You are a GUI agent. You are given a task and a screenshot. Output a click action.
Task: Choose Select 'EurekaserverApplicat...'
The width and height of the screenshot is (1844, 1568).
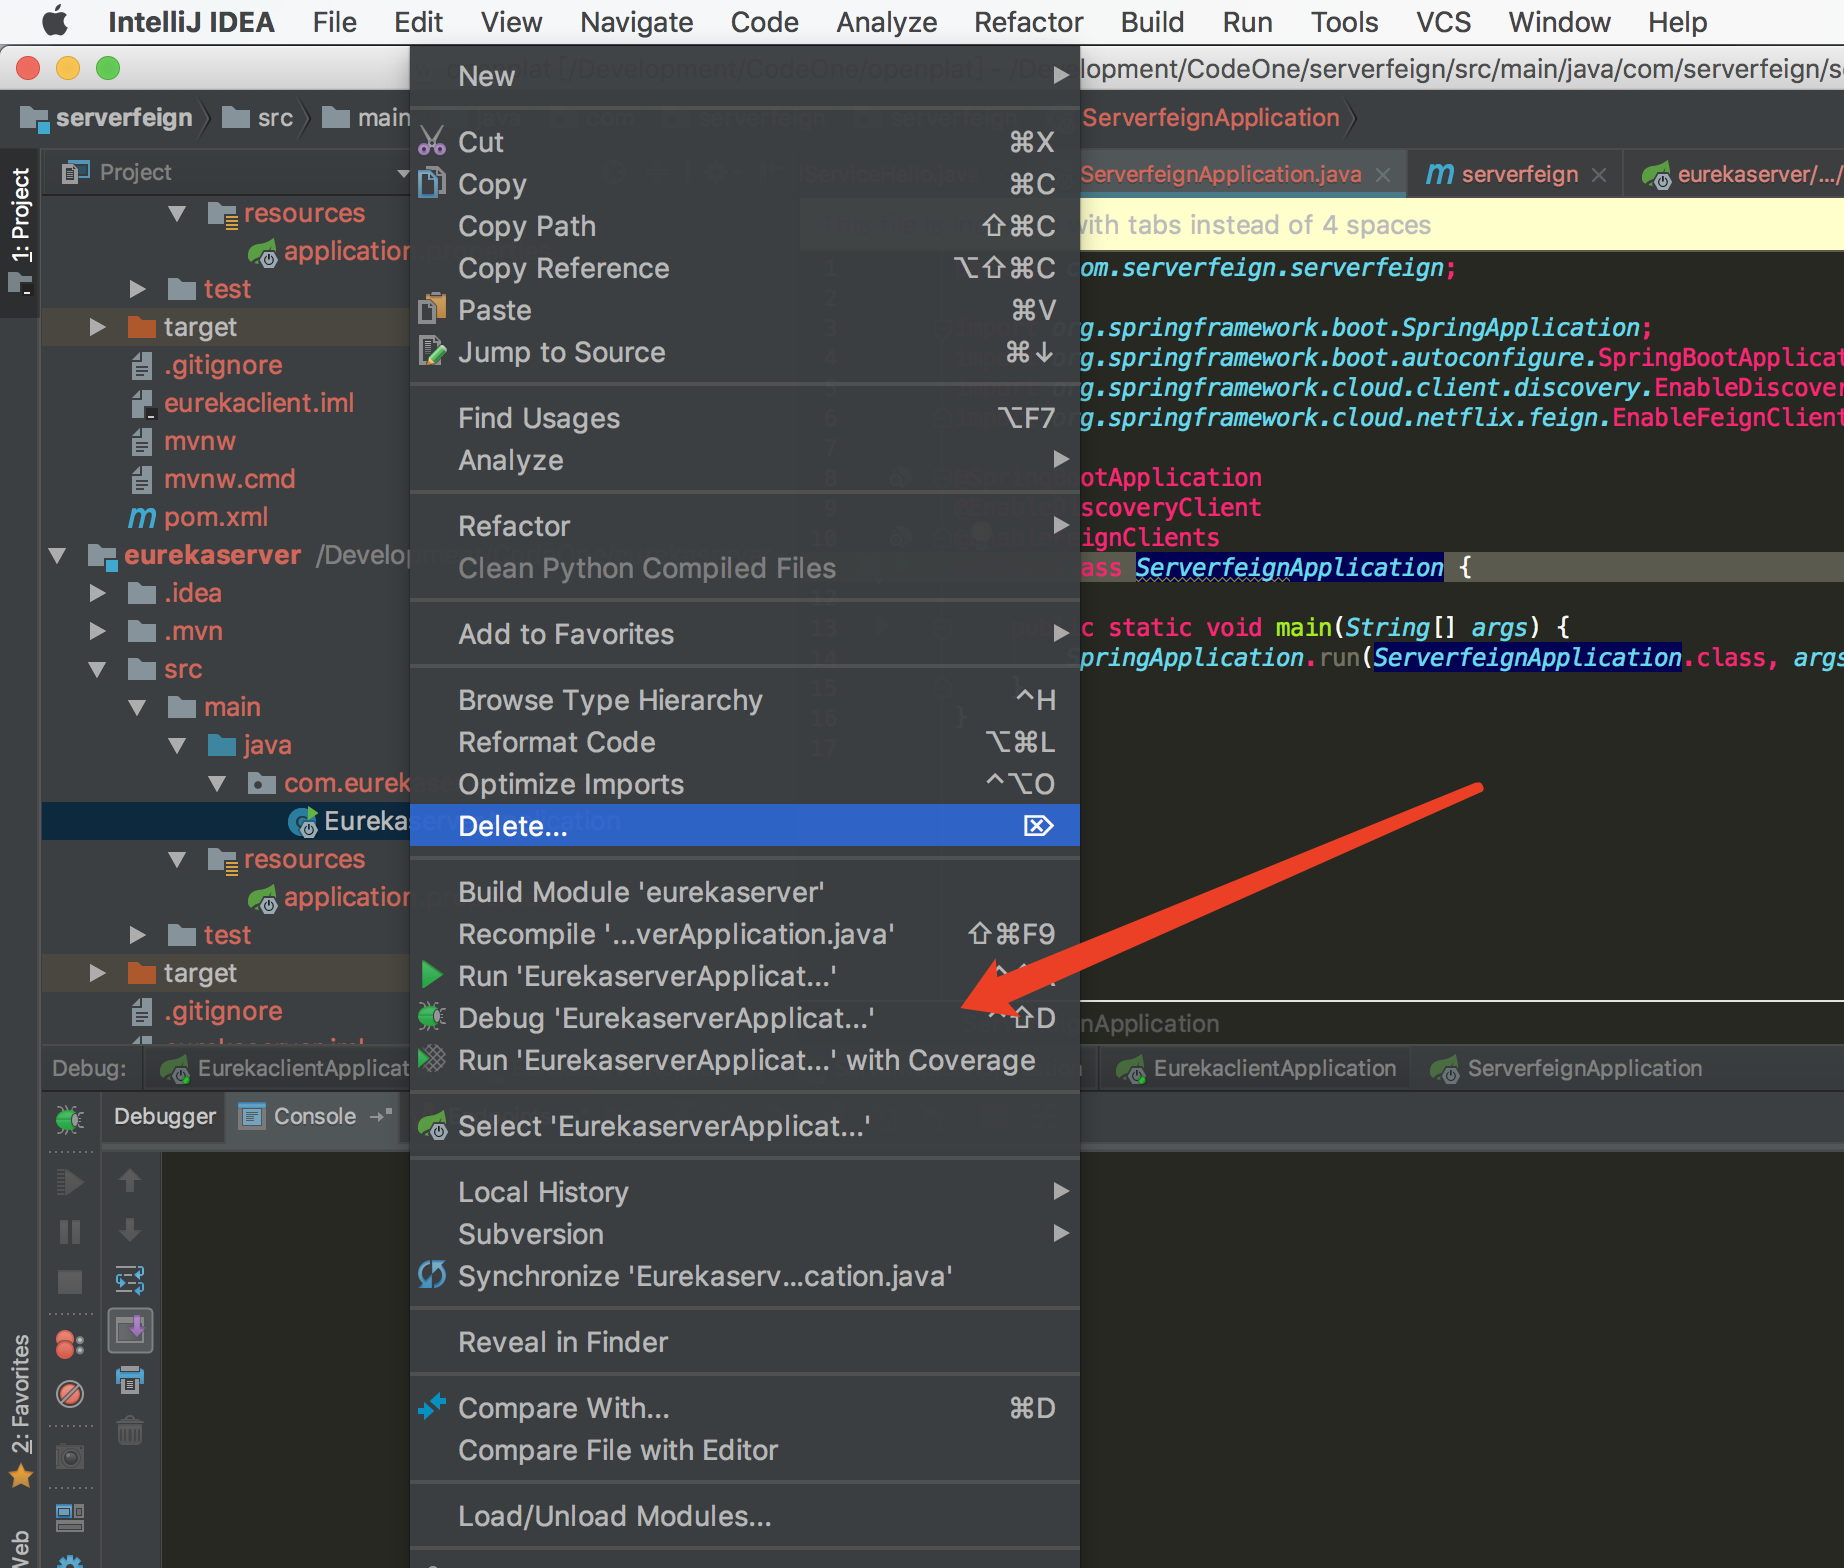[x=745, y=1126]
